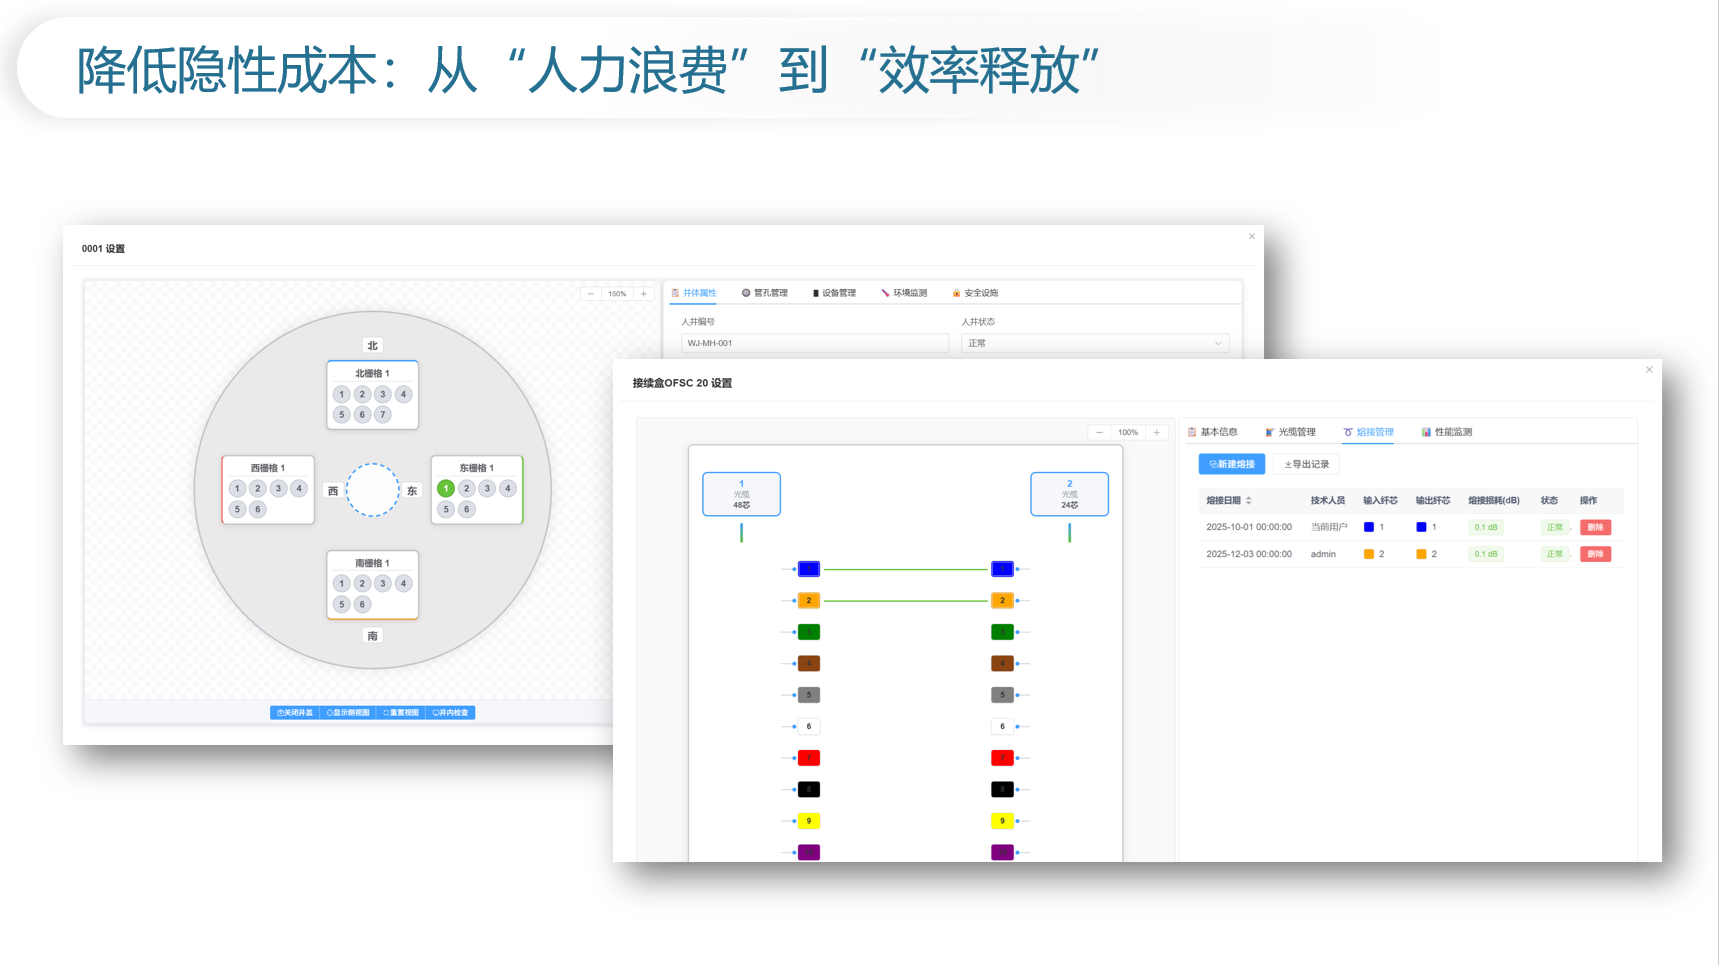
Task: Zoom out the manhole diagram at 150%
Action: click(591, 294)
